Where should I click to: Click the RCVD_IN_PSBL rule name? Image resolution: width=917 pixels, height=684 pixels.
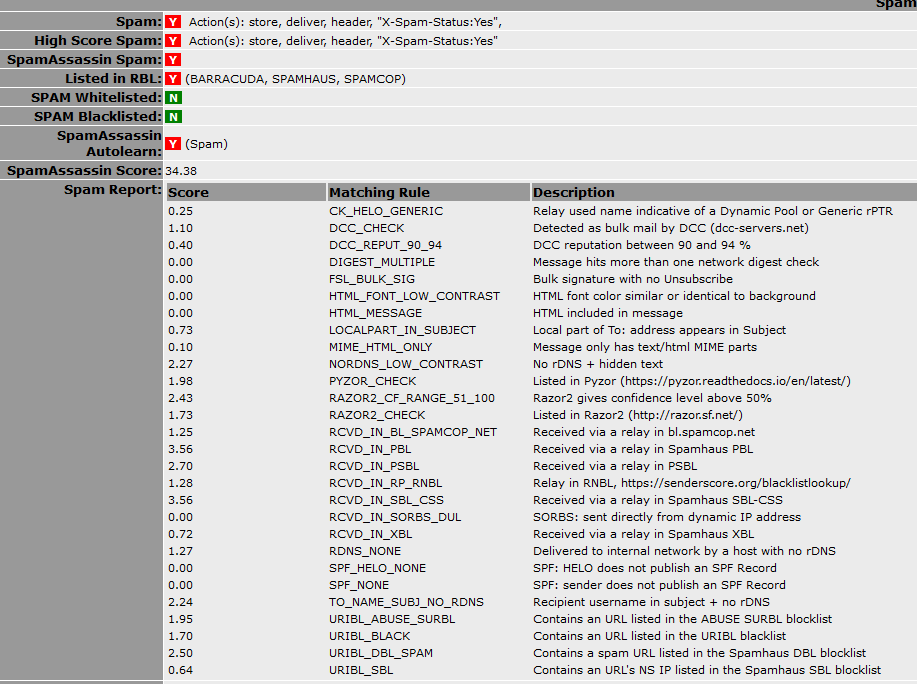pyautogui.click(x=374, y=466)
